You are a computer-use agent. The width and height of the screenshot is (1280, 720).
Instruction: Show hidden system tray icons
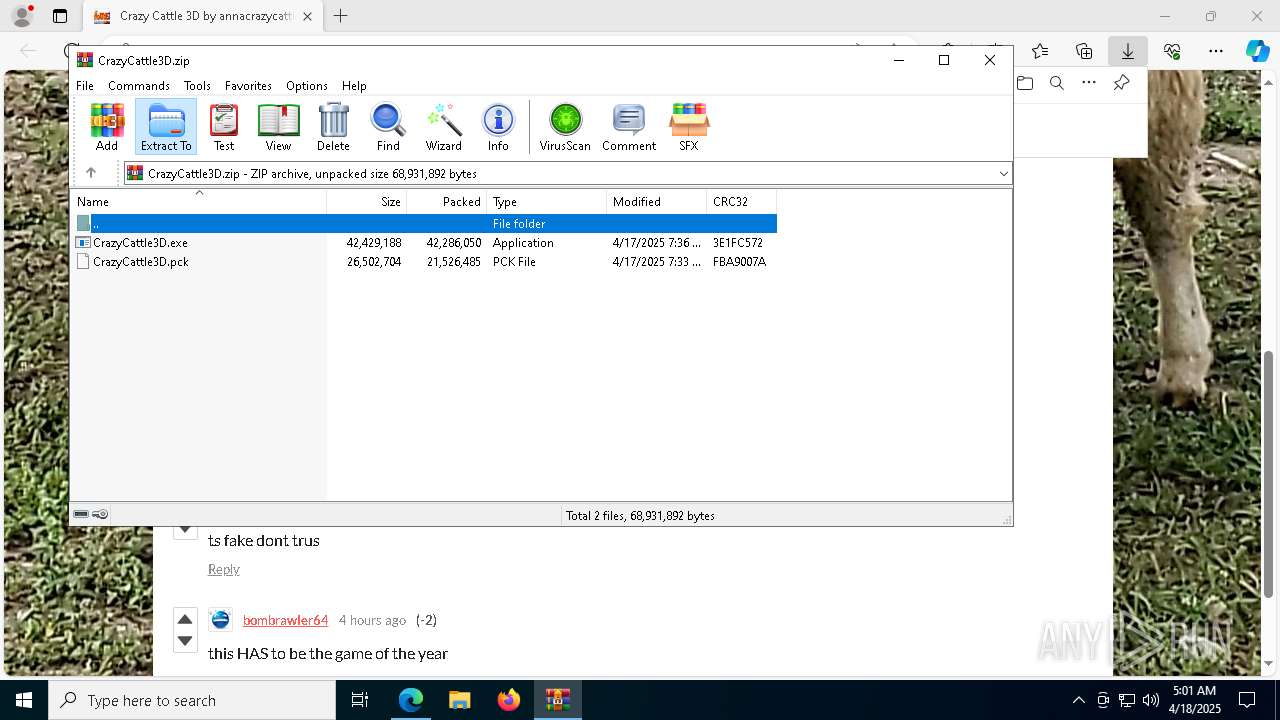pyautogui.click(x=1078, y=700)
